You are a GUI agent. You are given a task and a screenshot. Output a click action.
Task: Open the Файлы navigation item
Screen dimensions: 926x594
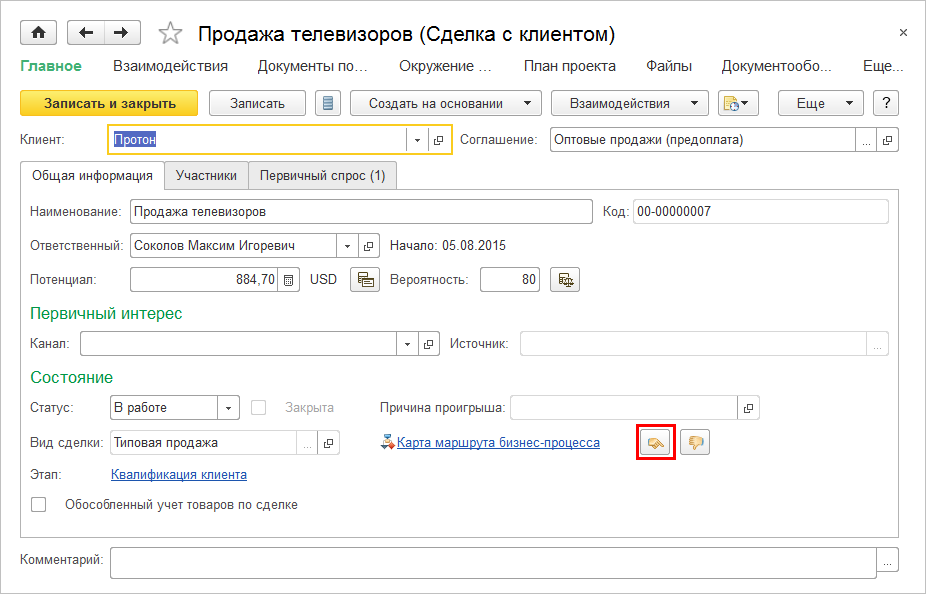click(668, 66)
